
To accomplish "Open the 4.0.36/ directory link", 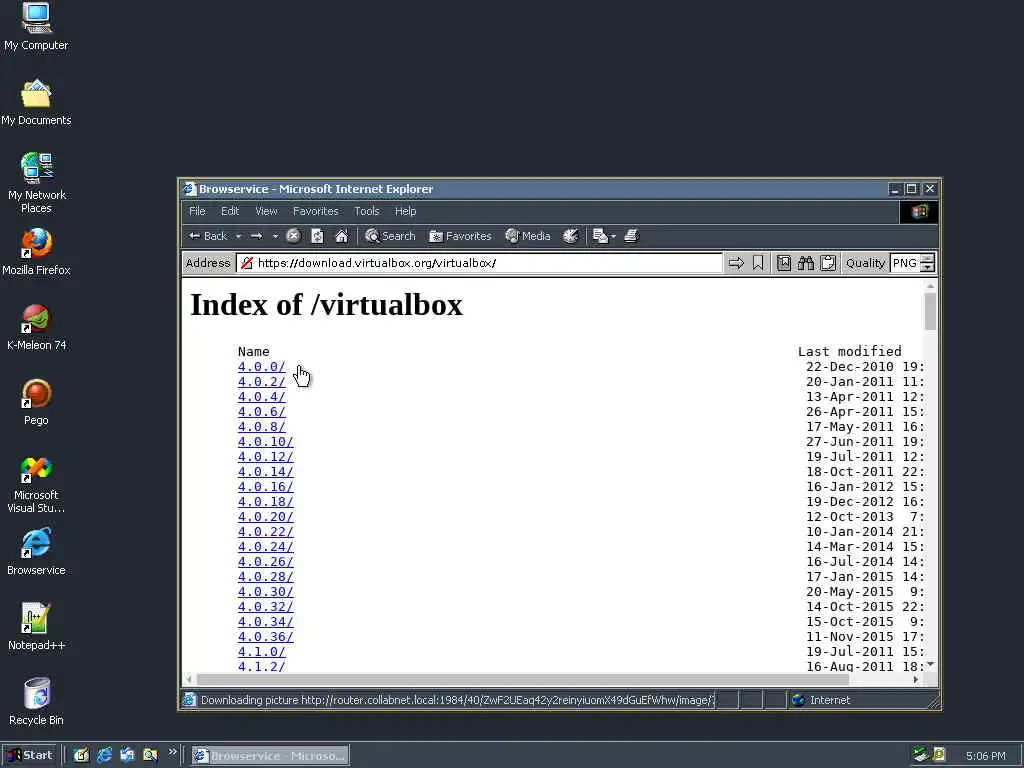I will [x=265, y=637].
